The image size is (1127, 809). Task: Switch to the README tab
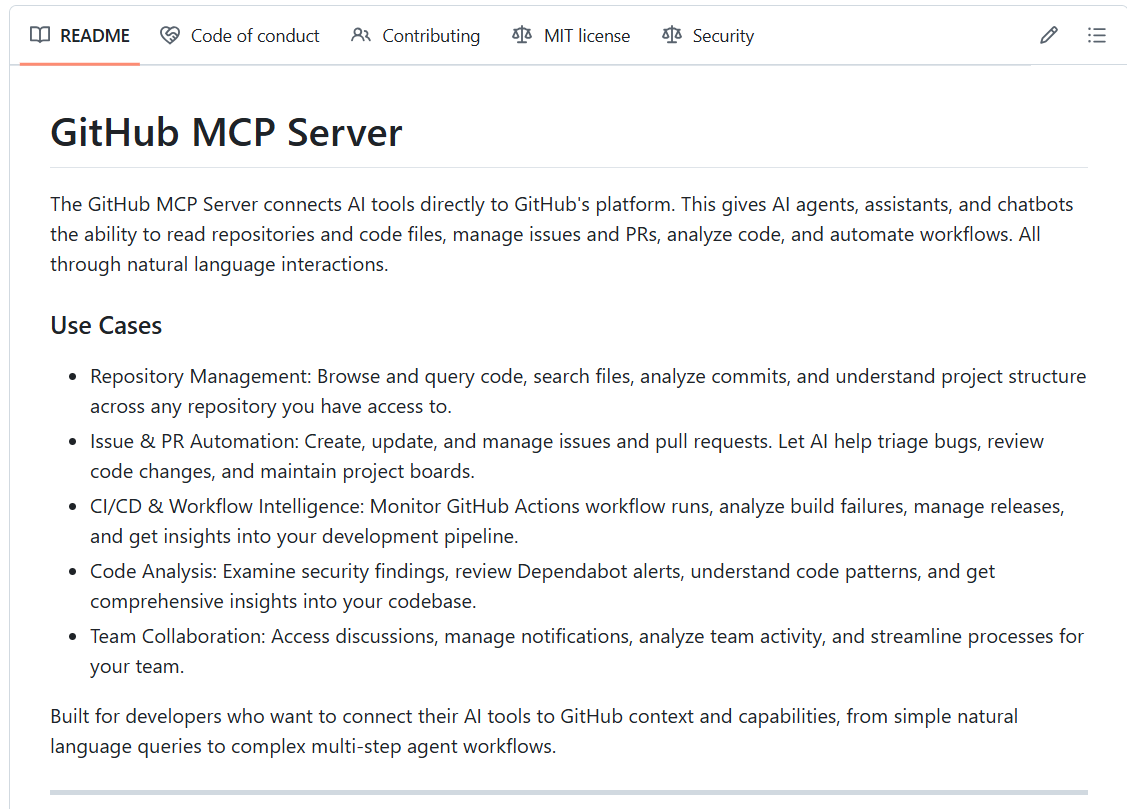coord(80,36)
